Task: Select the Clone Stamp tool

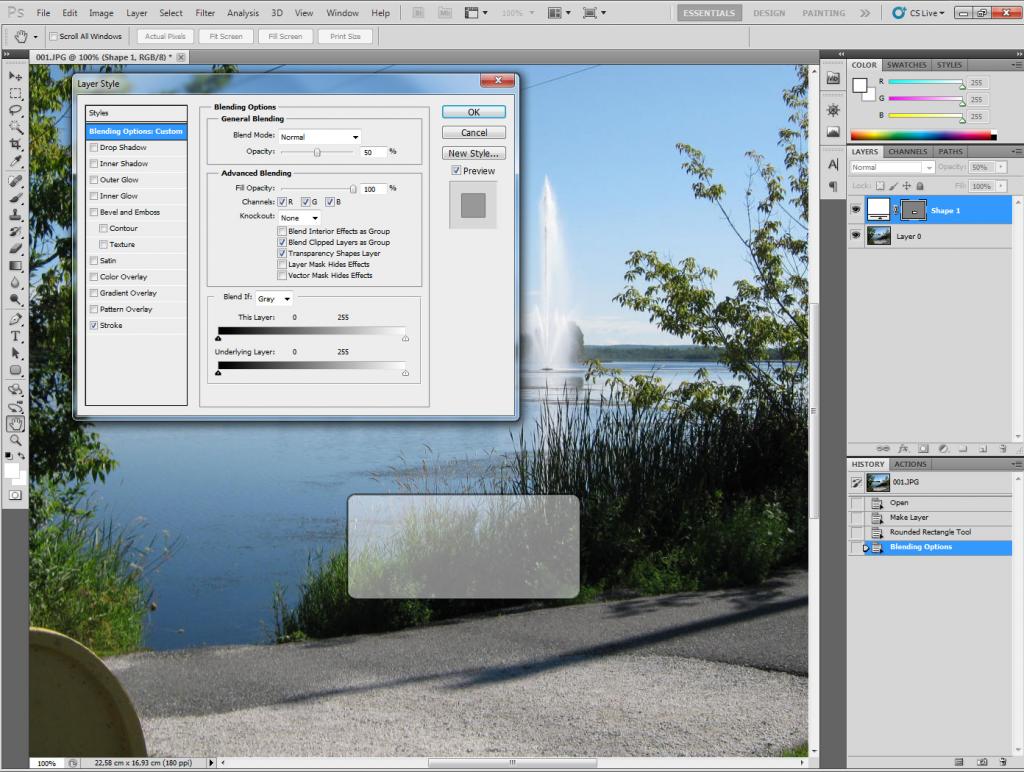Action: coord(15,215)
